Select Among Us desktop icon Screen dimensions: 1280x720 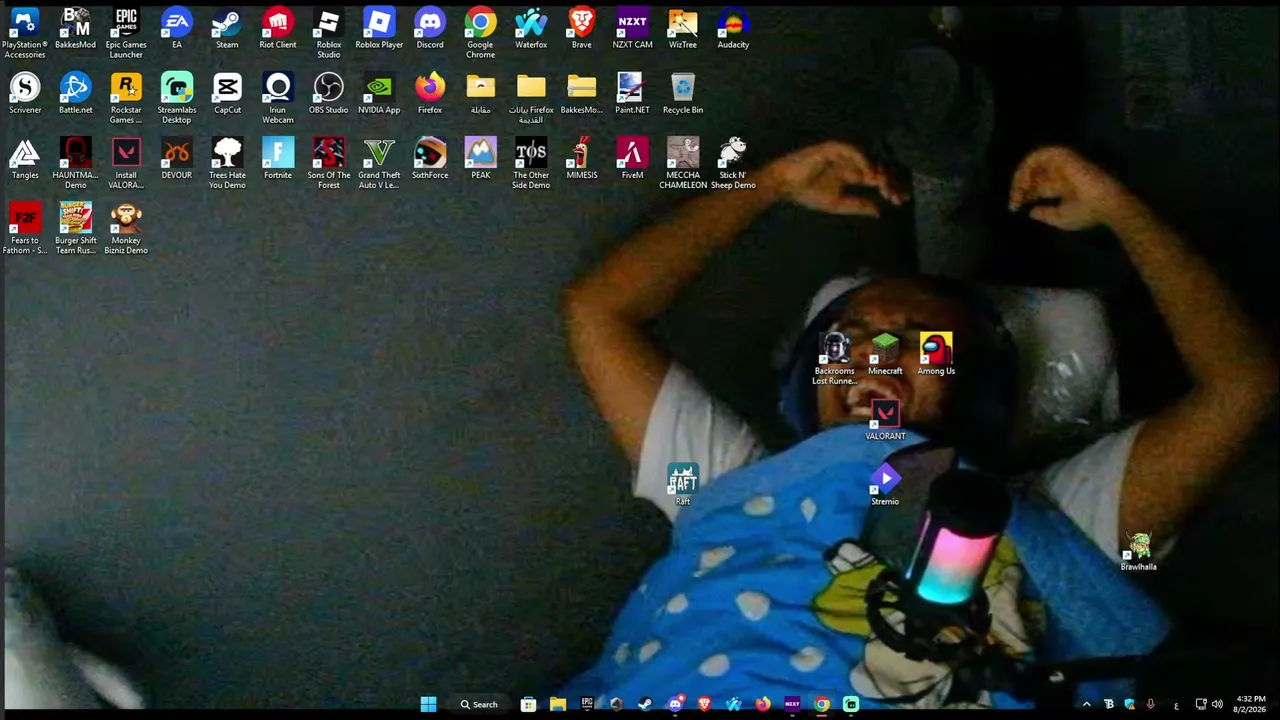coord(936,355)
